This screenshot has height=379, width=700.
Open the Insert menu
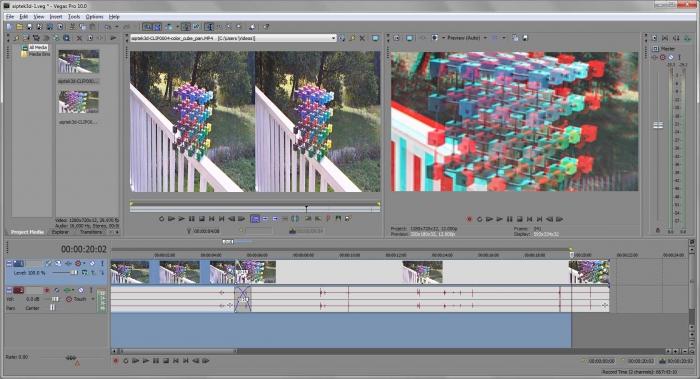point(56,17)
